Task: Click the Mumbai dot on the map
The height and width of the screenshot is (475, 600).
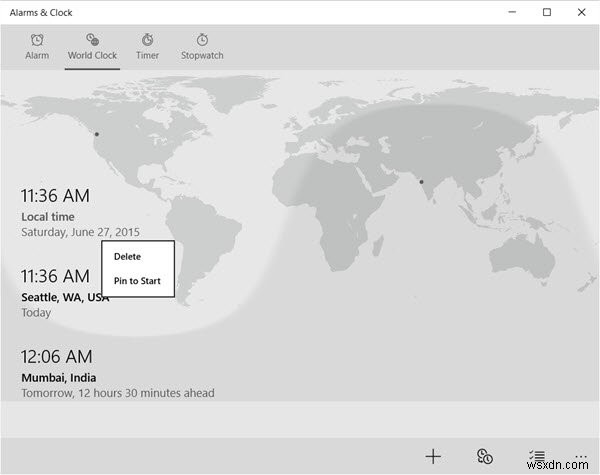Action: point(421,182)
